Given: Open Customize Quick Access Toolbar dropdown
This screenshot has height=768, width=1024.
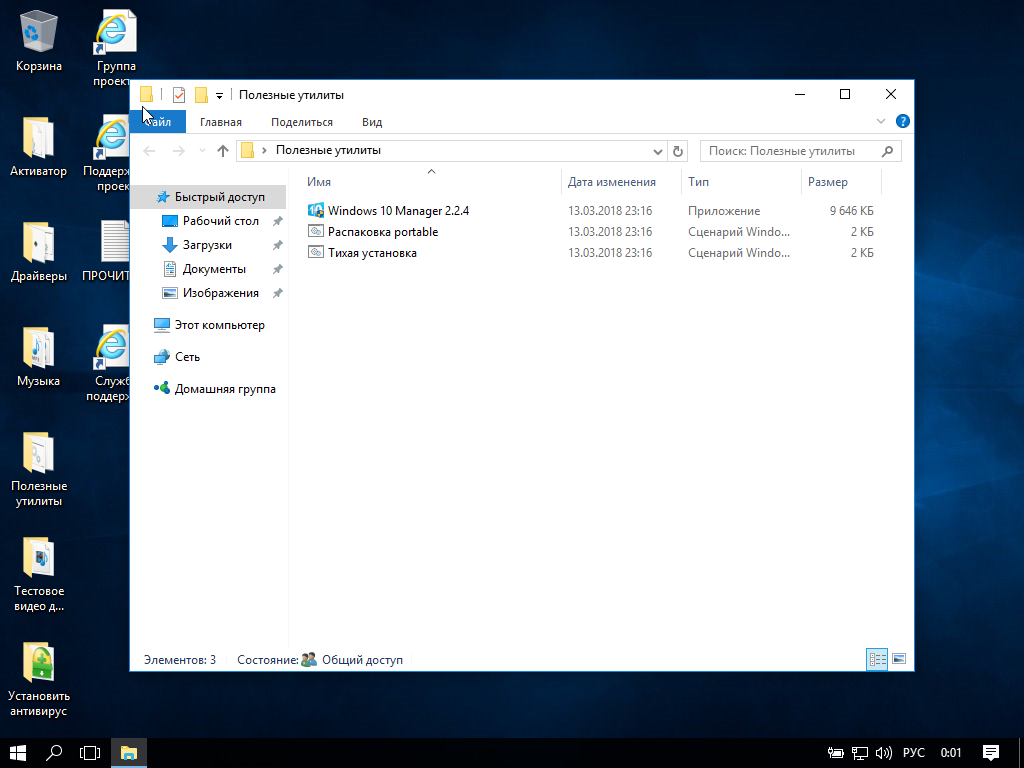Looking at the screenshot, I should point(219,96).
